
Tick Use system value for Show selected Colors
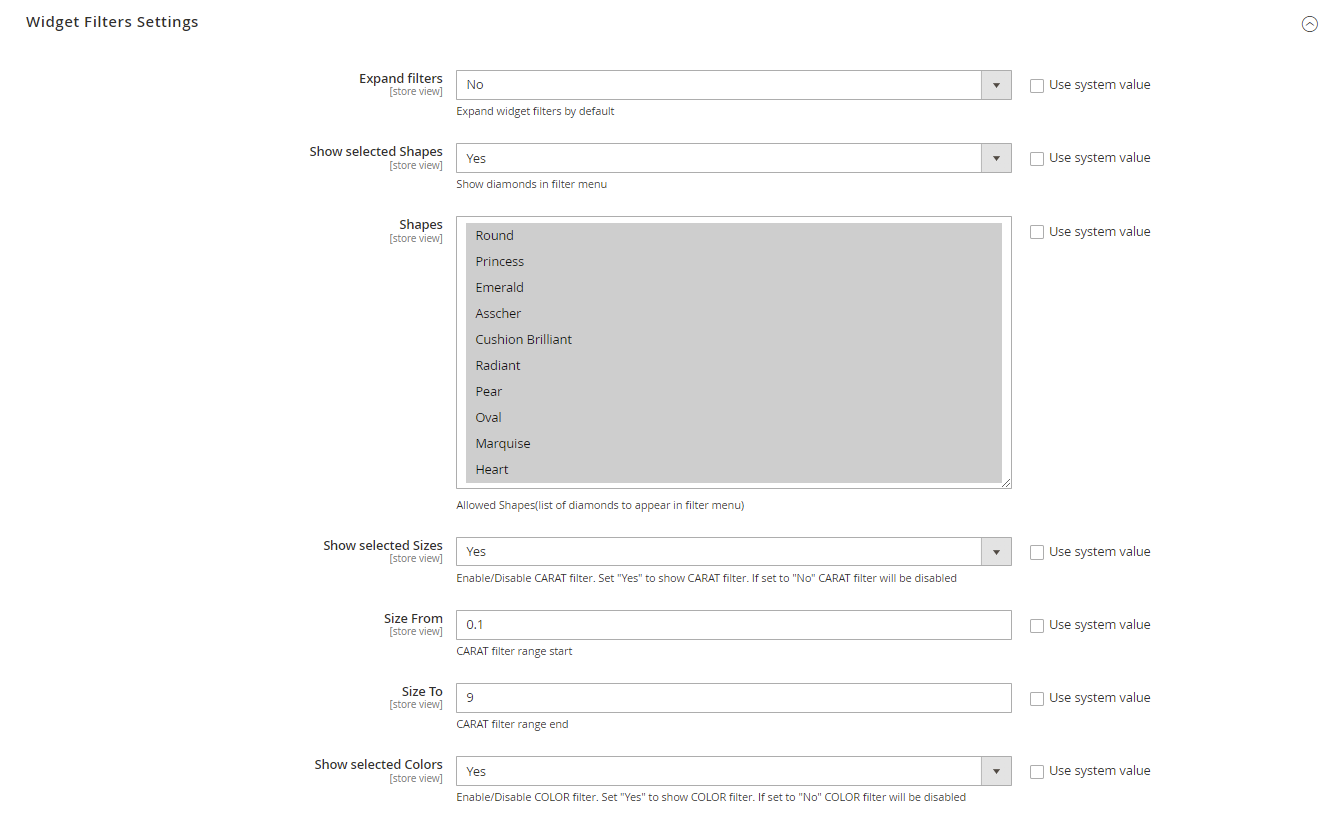[1037, 772]
